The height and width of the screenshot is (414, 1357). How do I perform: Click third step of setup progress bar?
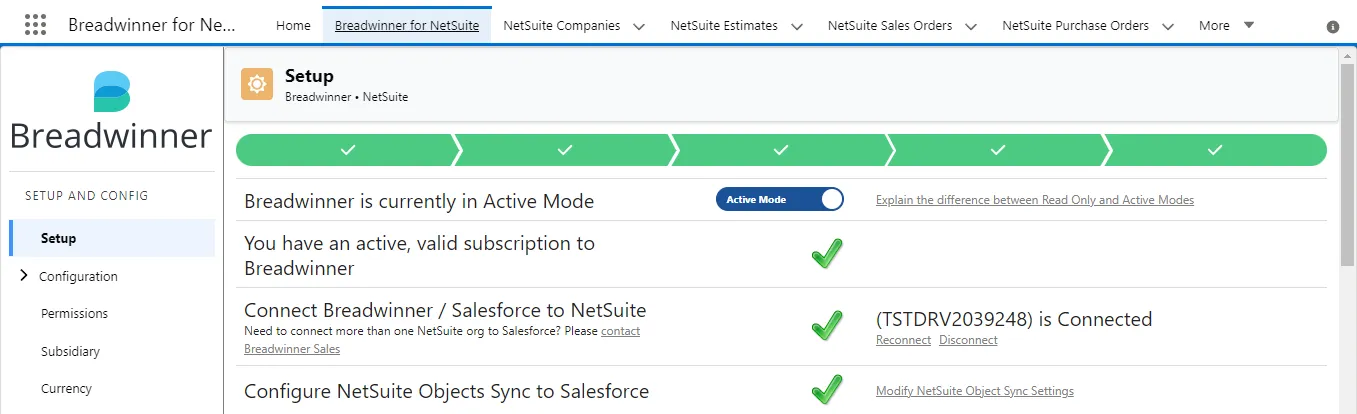point(781,150)
